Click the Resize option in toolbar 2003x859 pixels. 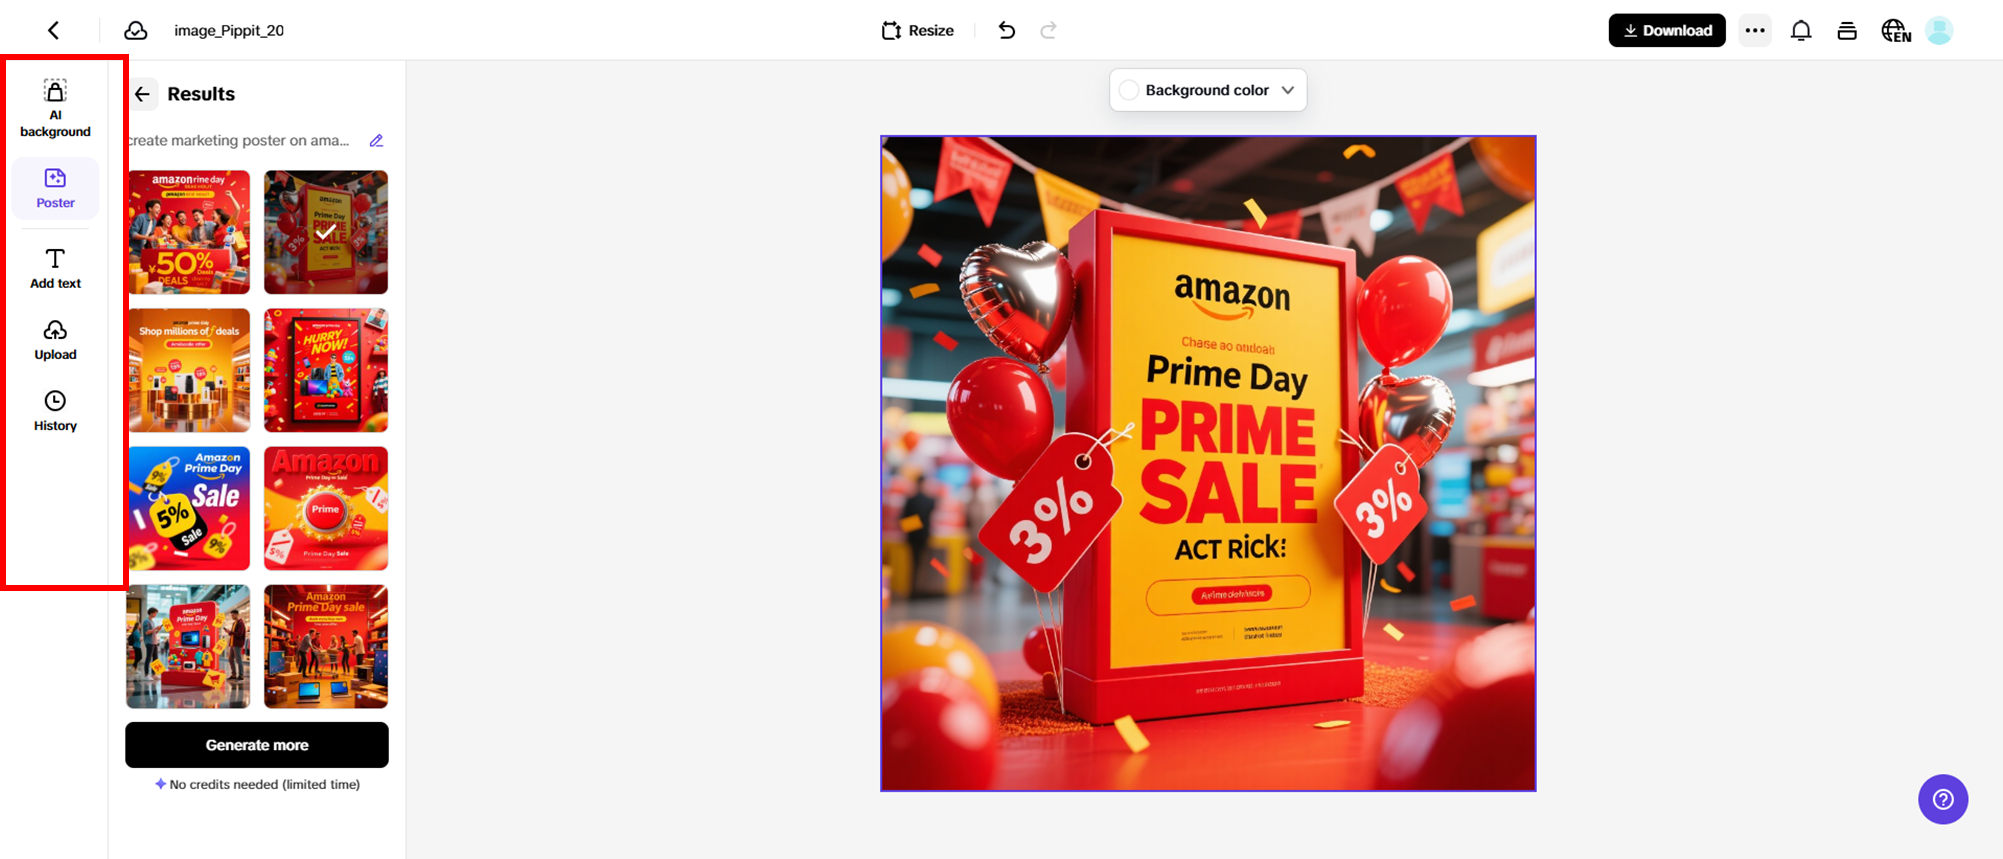[917, 30]
